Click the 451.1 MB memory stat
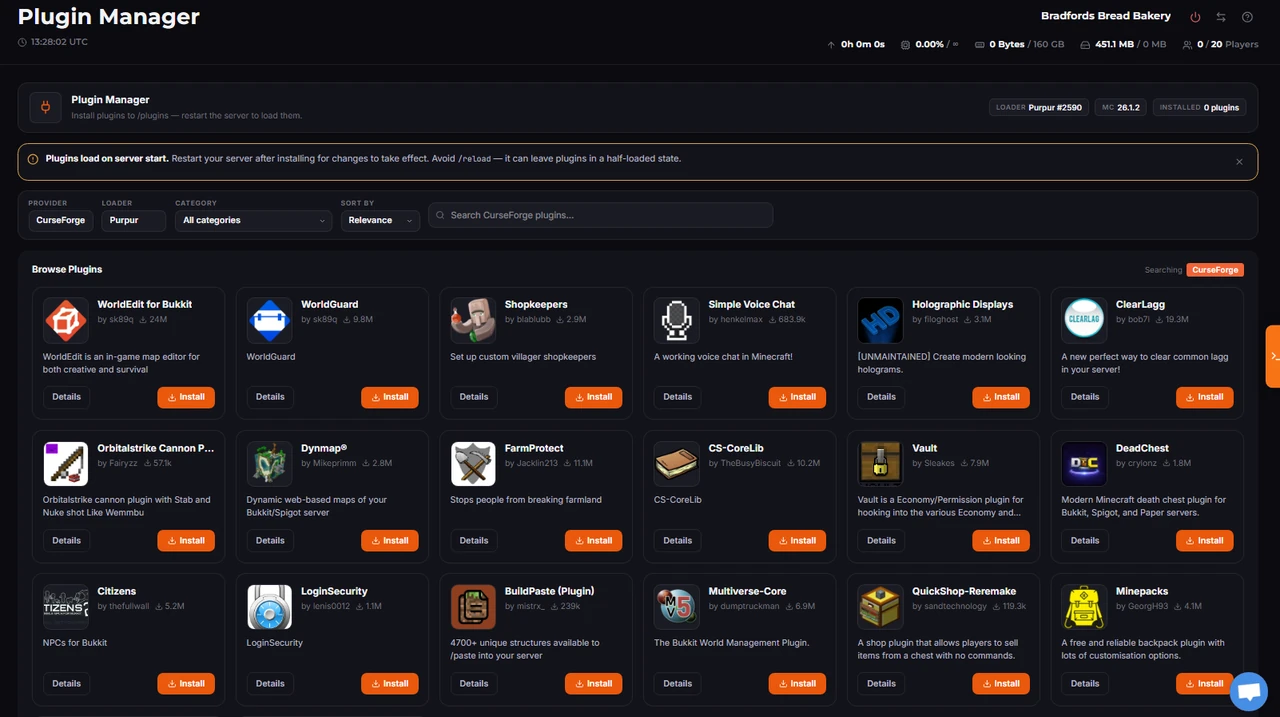 pos(1123,45)
